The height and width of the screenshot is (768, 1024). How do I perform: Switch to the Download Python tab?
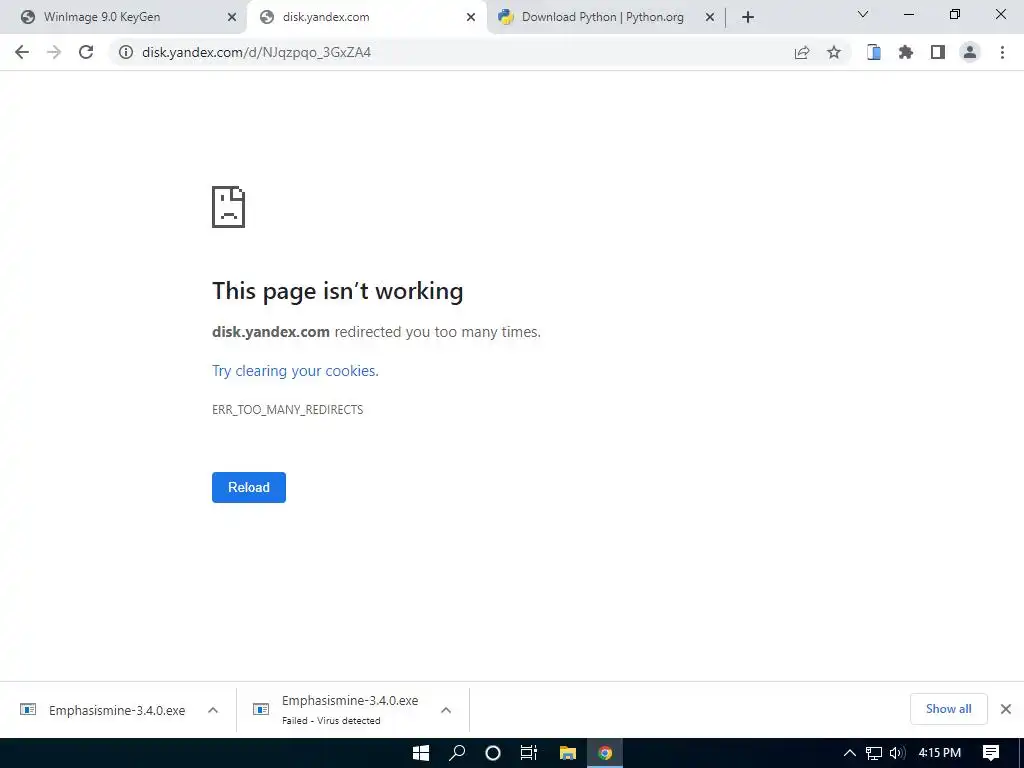[x=605, y=17]
